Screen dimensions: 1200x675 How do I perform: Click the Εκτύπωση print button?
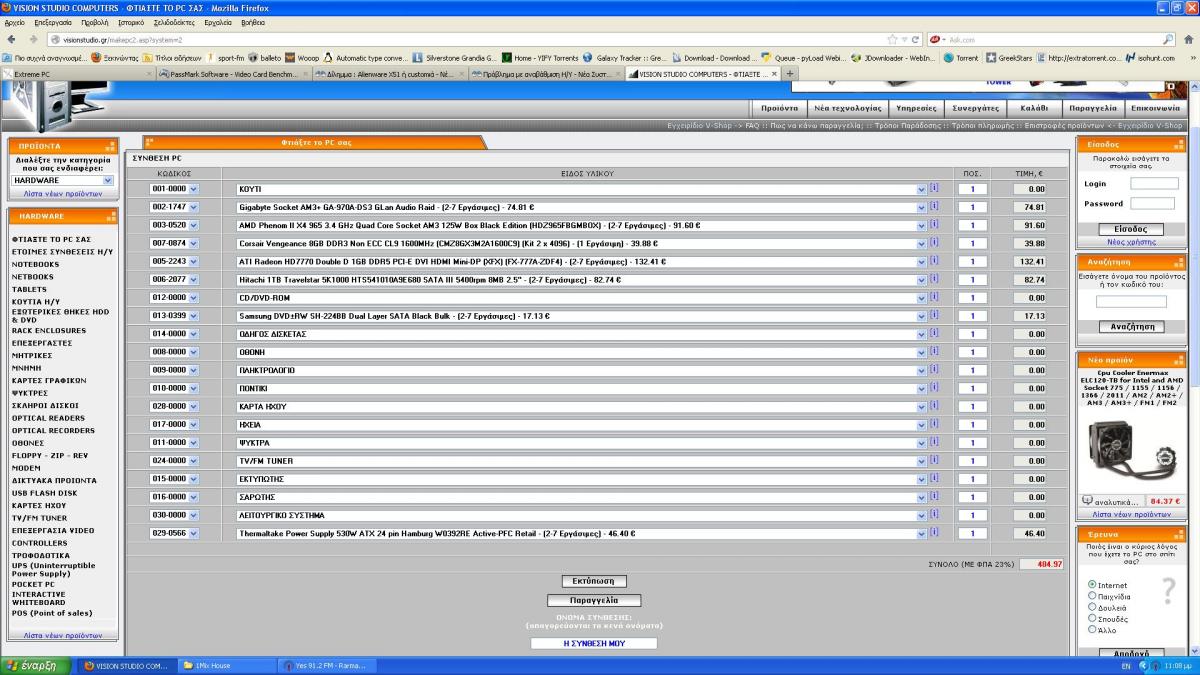pos(593,580)
